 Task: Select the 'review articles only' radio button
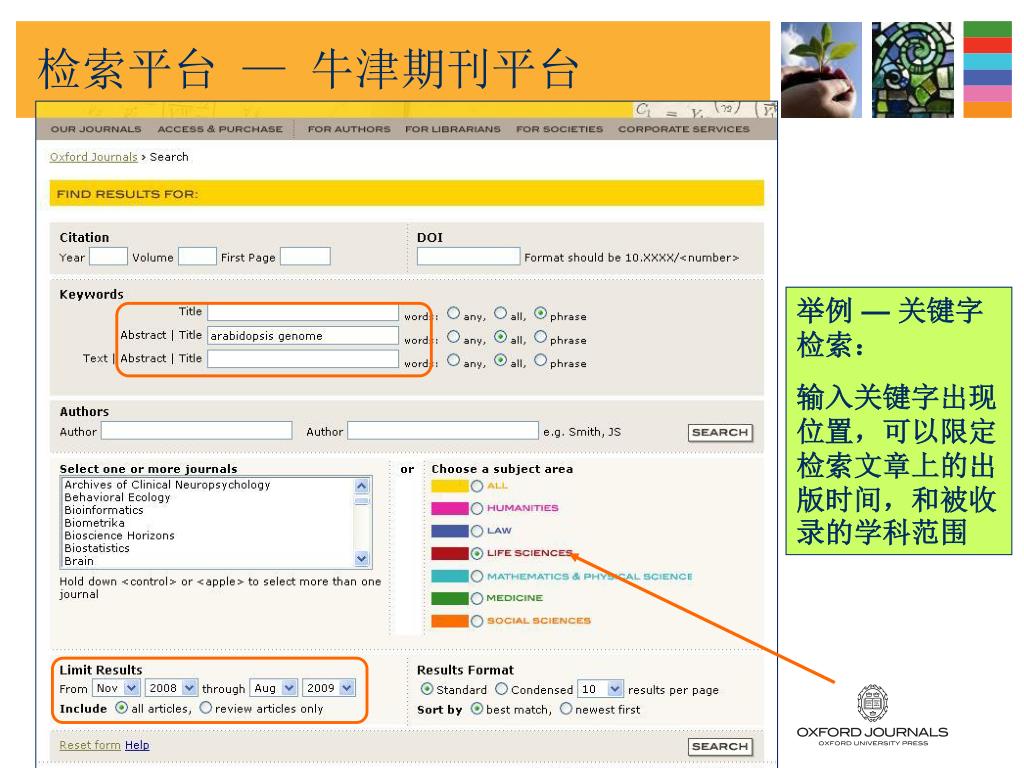[206, 708]
